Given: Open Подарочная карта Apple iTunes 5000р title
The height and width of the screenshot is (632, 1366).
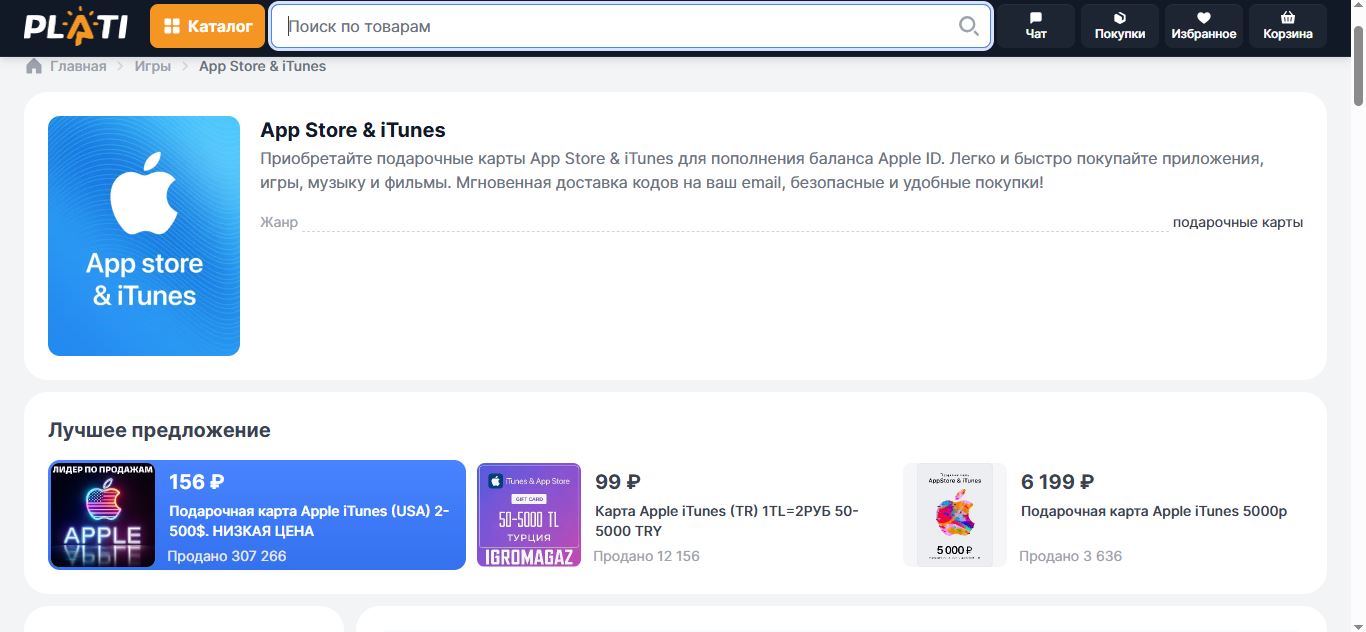Looking at the screenshot, I should coord(1154,511).
